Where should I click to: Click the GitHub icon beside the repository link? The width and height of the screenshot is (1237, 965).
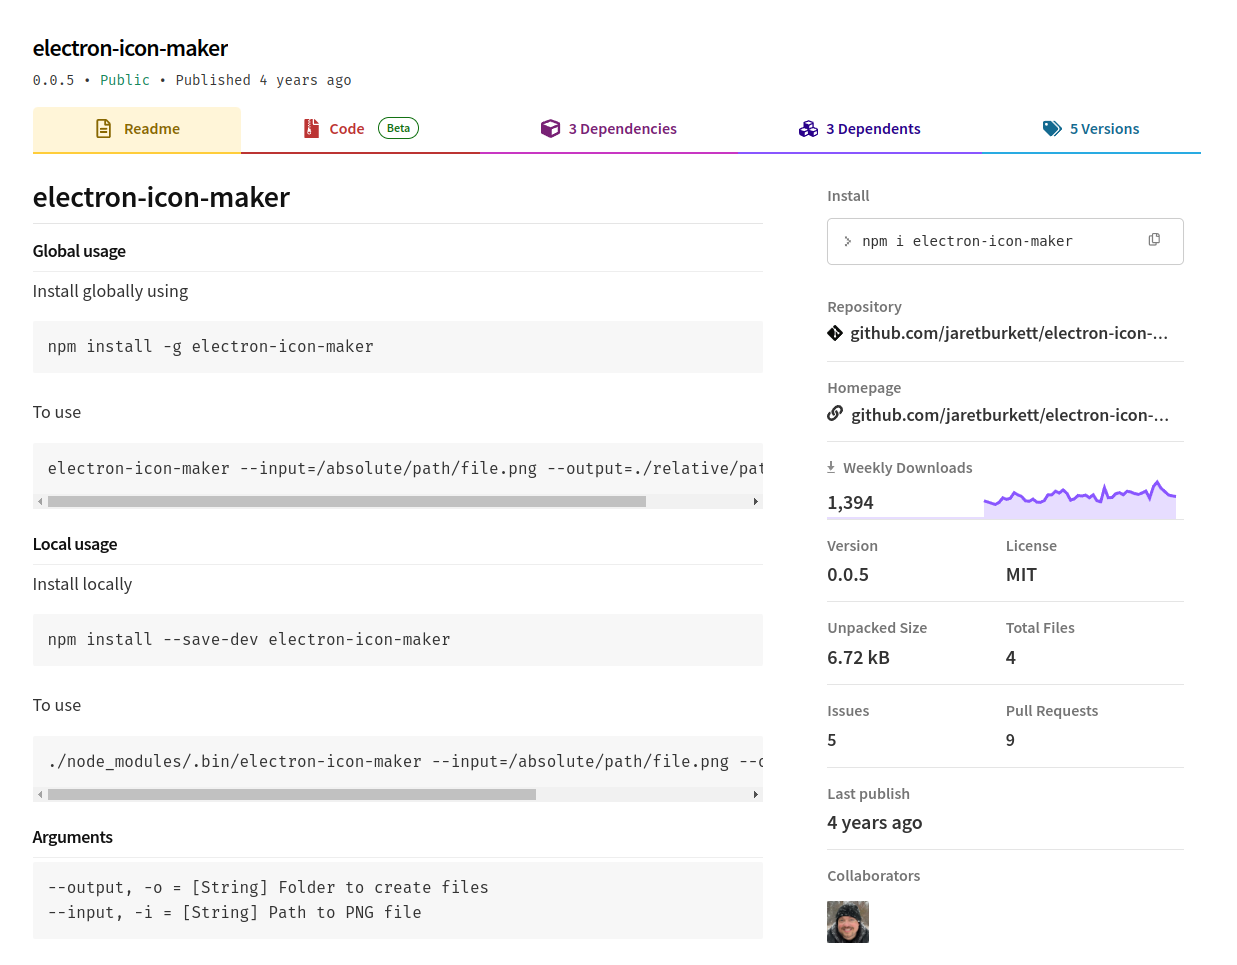[x=835, y=332]
